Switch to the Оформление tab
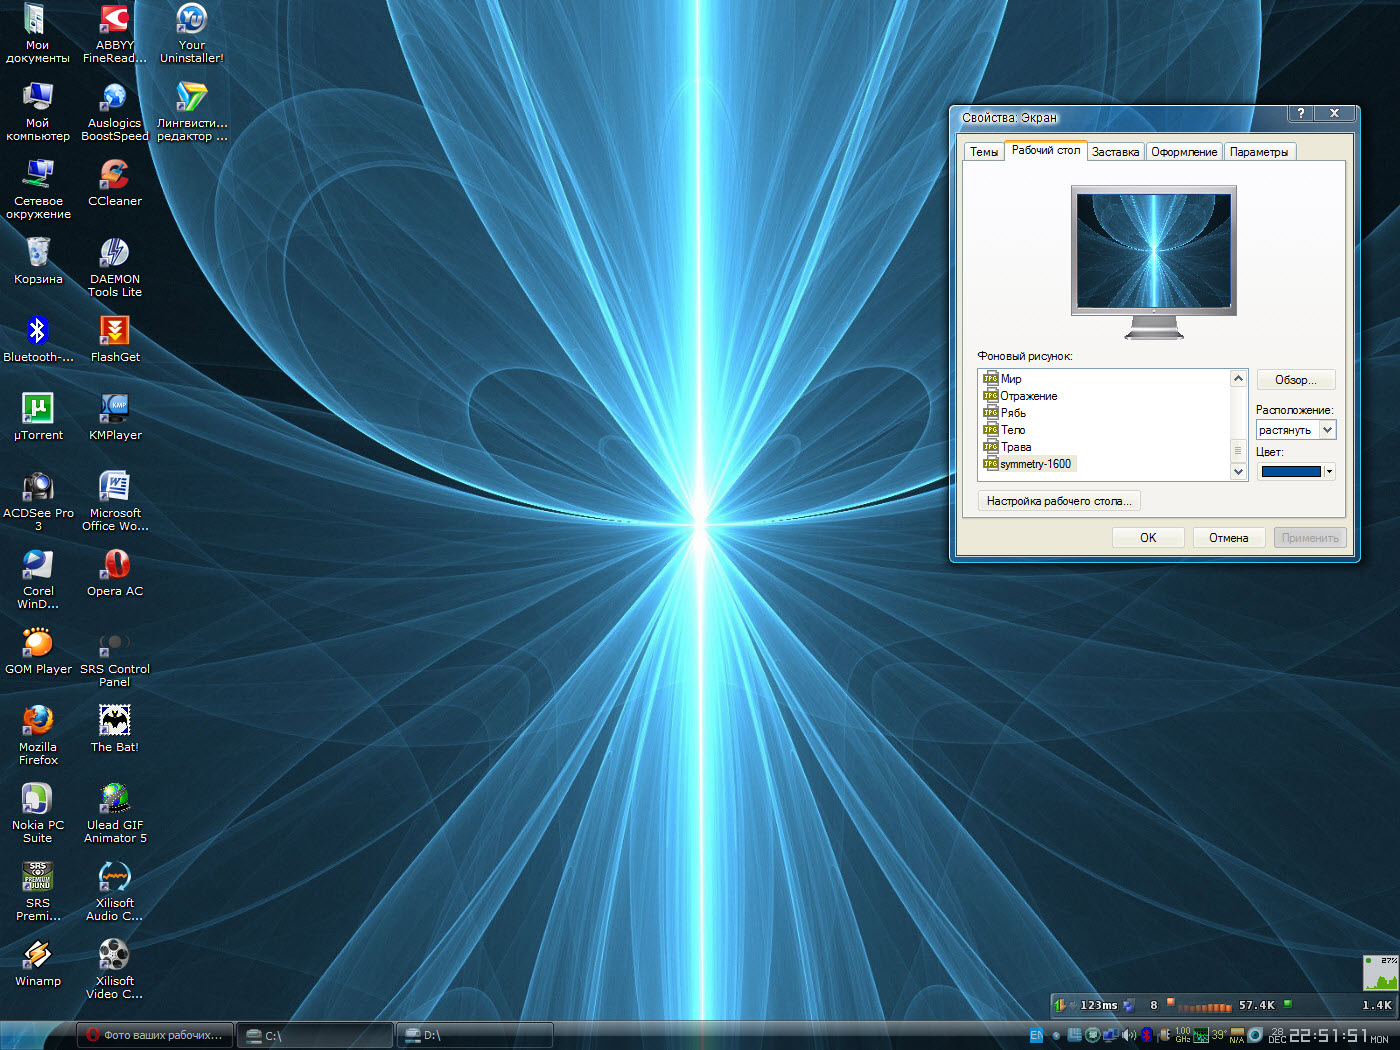Image resolution: width=1400 pixels, height=1050 pixels. coord(1184,152)
